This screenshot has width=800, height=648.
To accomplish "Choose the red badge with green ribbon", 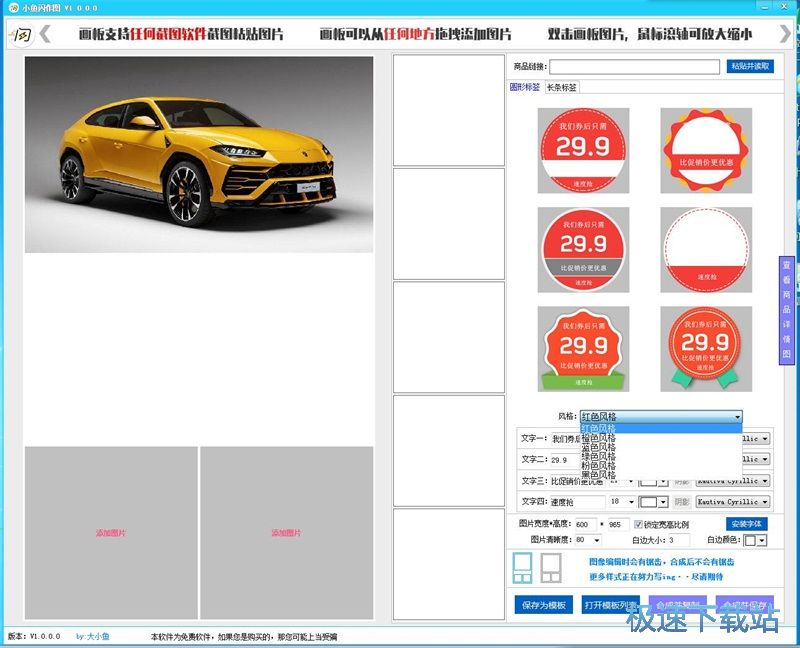I will click(x=583, y=348).
